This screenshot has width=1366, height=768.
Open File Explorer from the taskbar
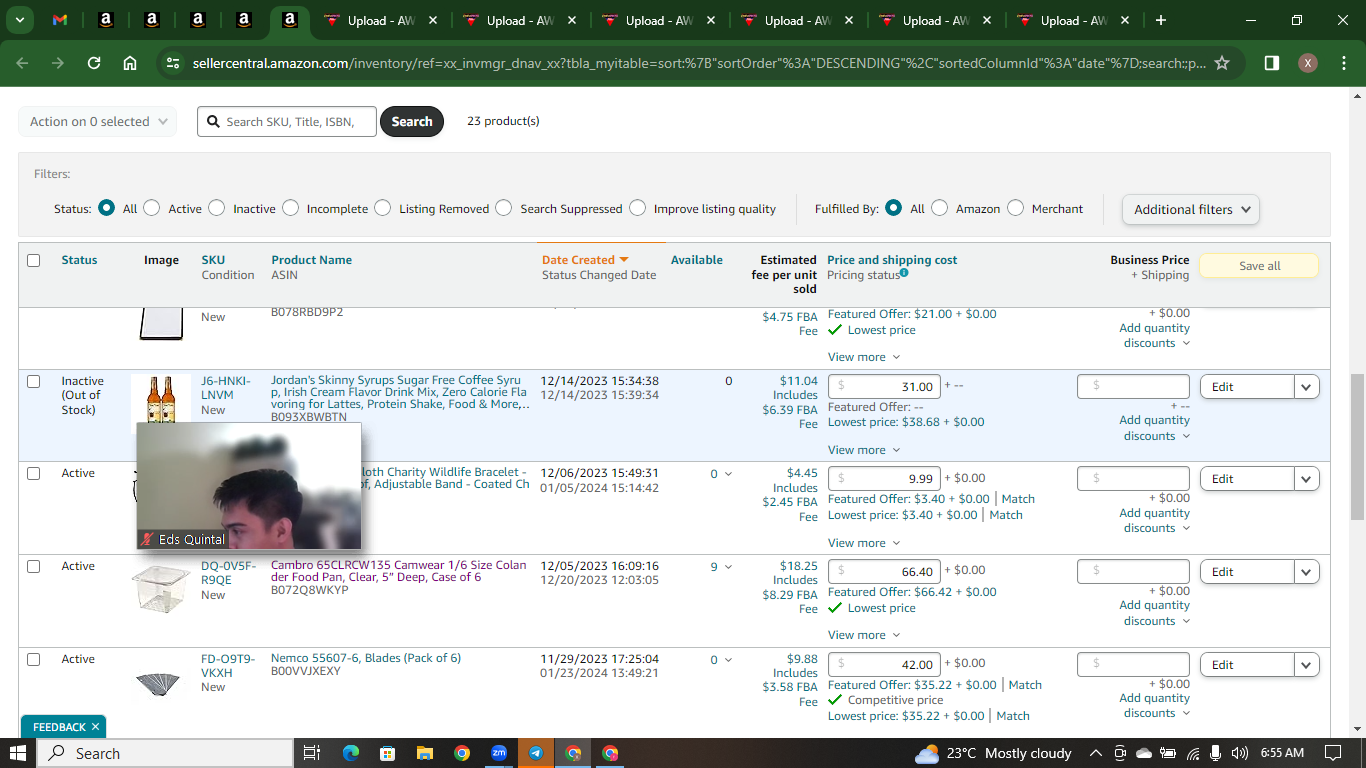424,753
